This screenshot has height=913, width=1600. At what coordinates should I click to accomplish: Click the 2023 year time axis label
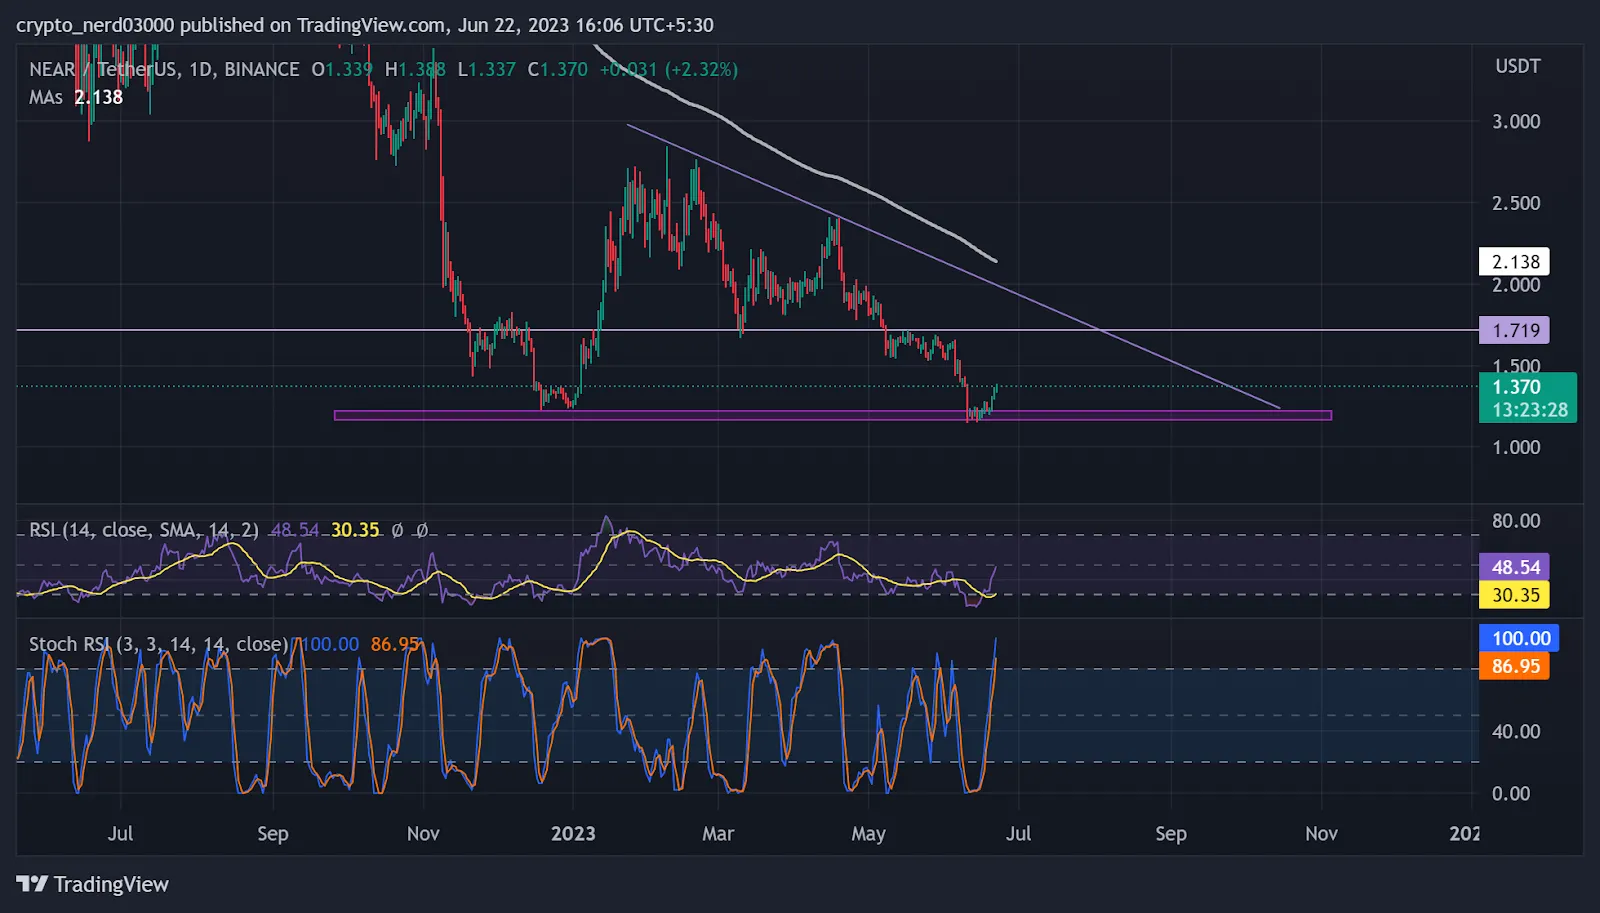573,833
